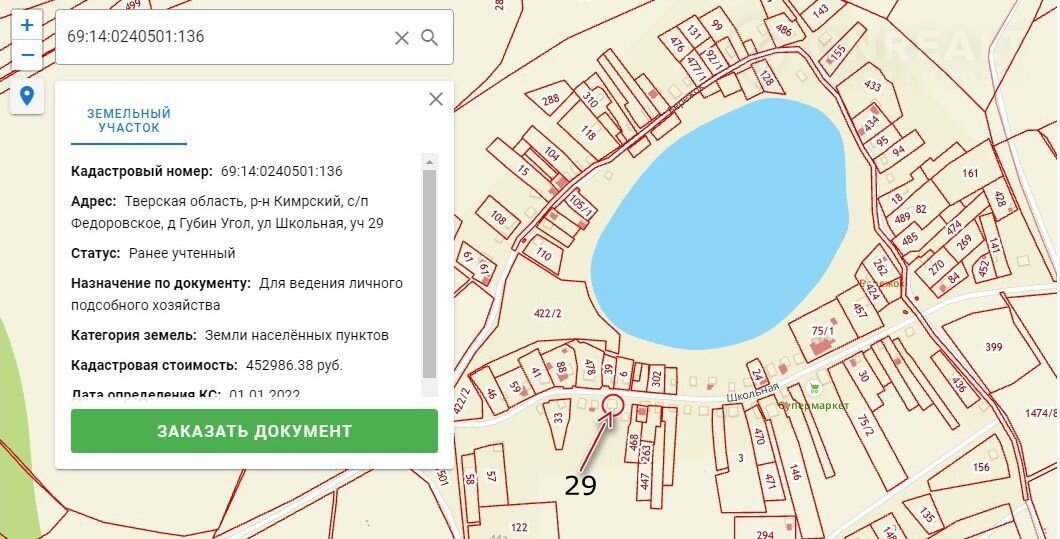Select parcel 156 on the map
The image size is (1060, 539).
981,467
